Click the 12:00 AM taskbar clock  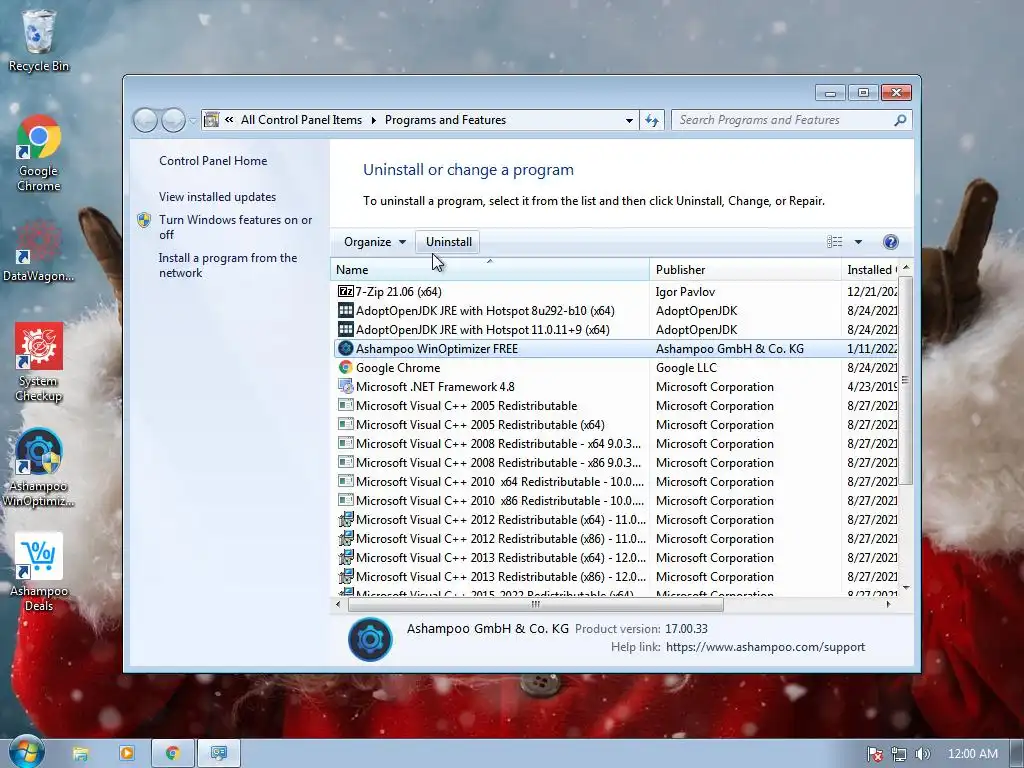click(x=972, y=754)
